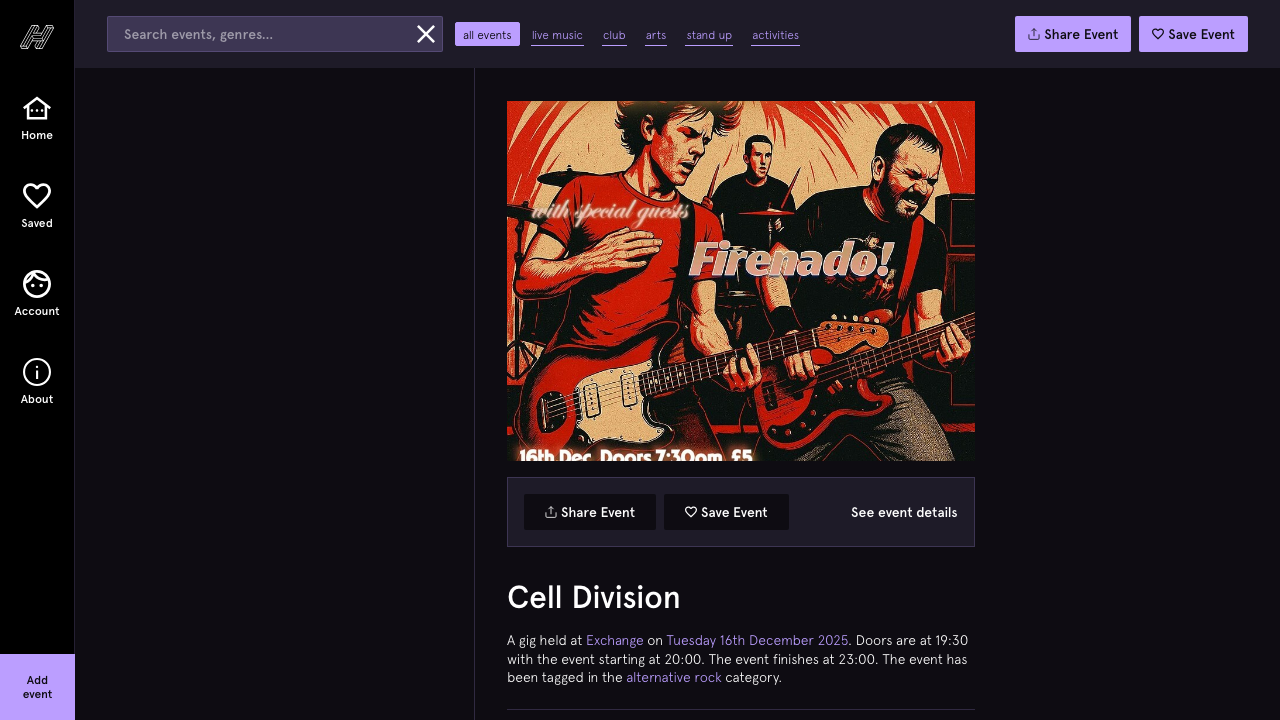Enable the club filter
The image size is (1280, 720).
(614, 35)
